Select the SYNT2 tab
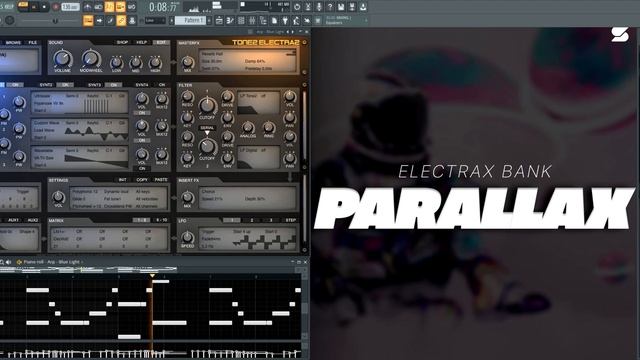 [46, 85]
